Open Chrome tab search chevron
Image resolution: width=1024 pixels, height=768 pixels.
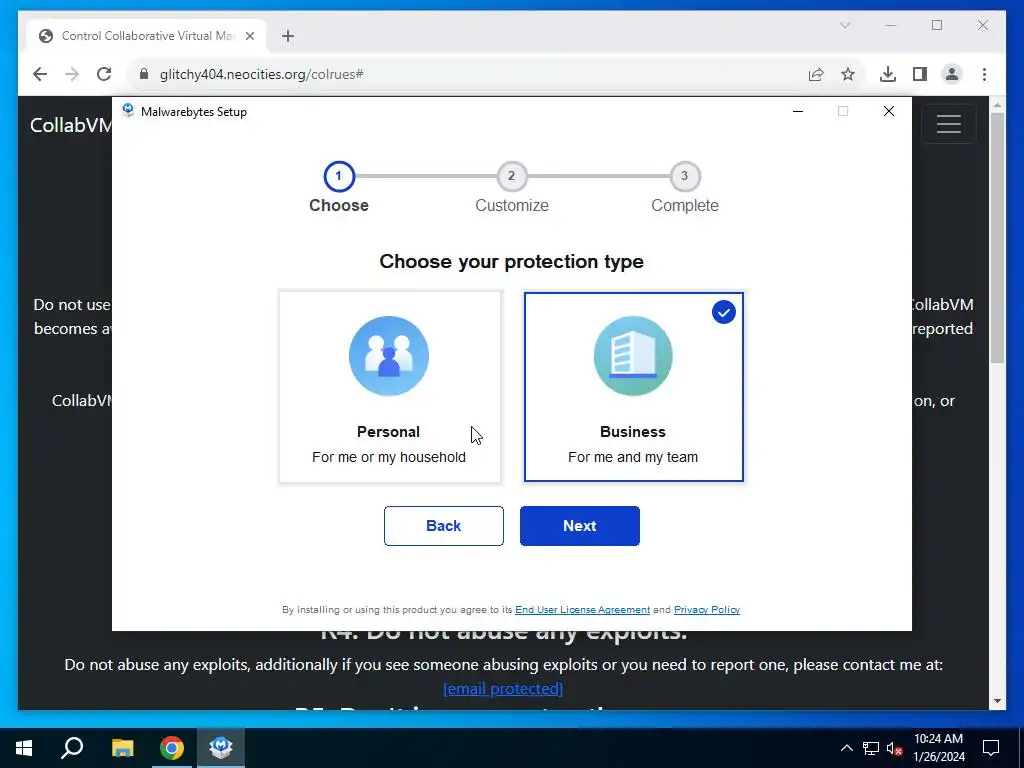845,25
